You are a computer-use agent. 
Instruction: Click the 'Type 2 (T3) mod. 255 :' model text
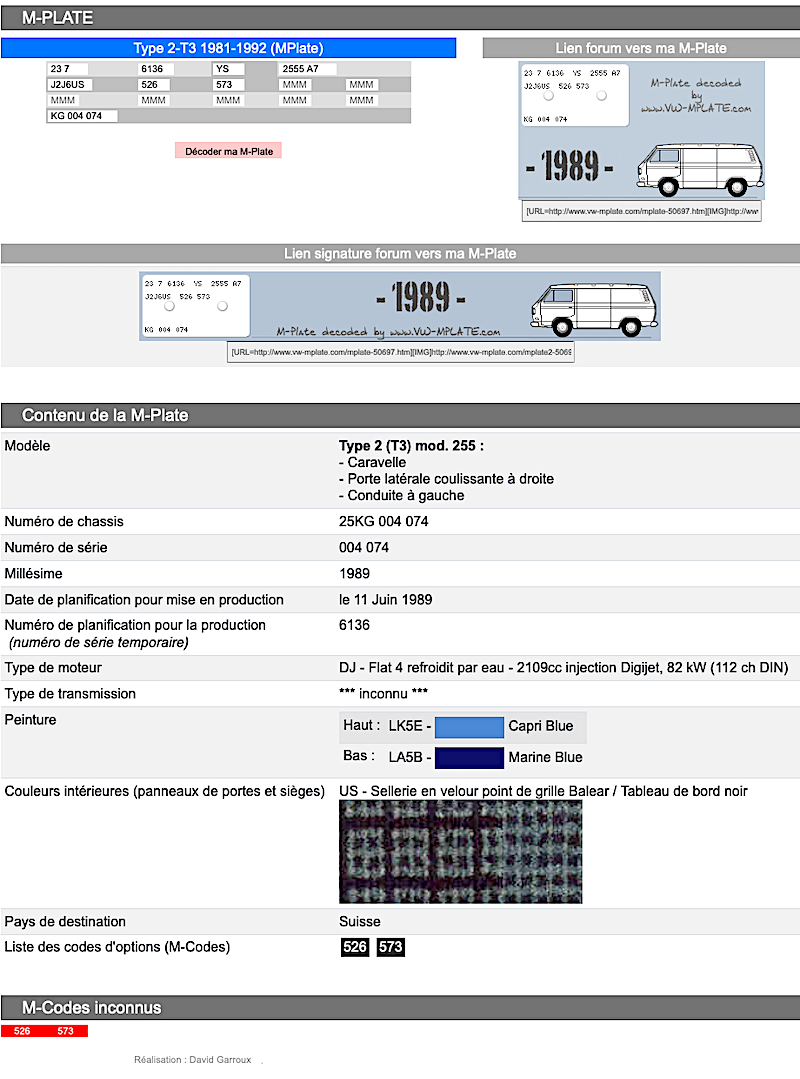point(411,446)
